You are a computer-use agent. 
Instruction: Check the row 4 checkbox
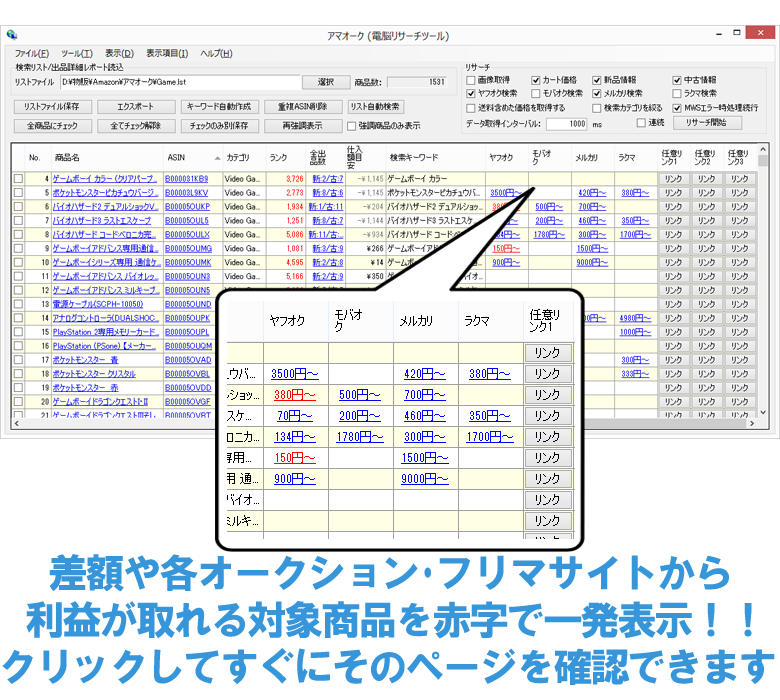pyautogui.click(x=18, y=179)
